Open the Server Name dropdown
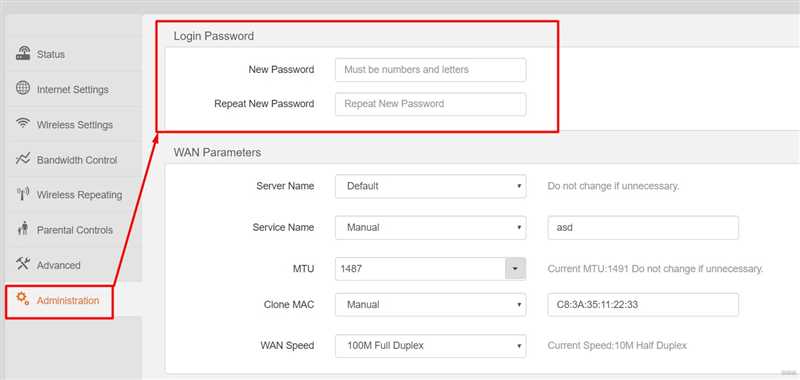Image resolution: width=800 pixels, height=380 pixels. [x=430, y=186]
